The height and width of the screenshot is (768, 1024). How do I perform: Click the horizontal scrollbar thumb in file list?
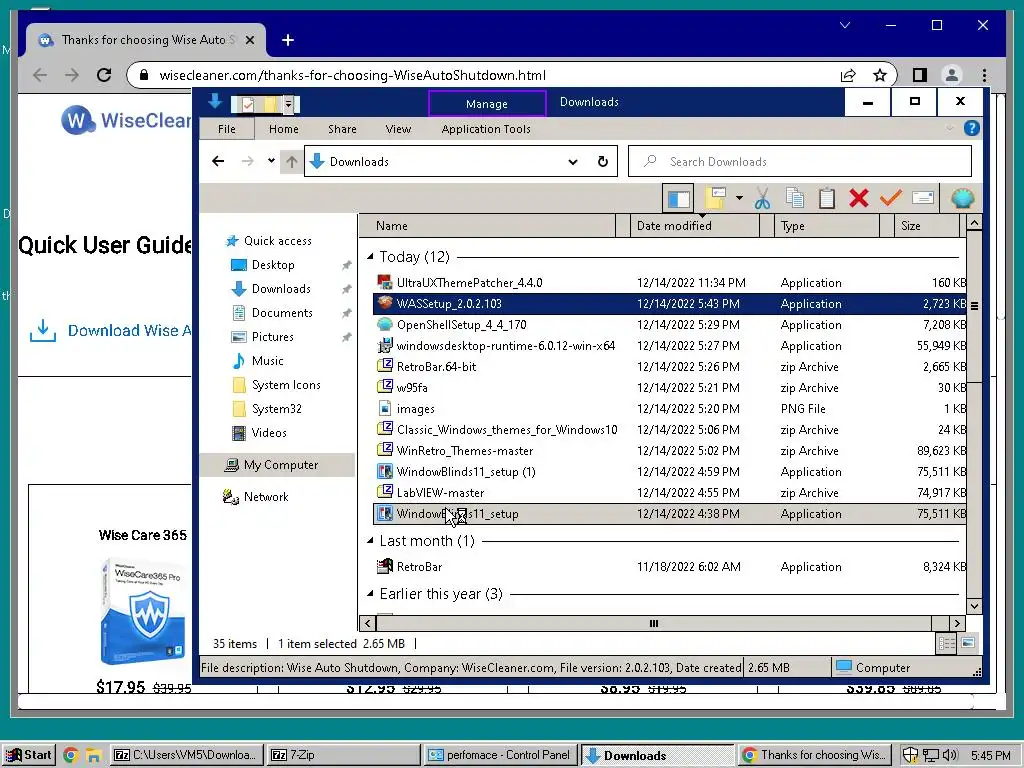click(x=653, y=624)
